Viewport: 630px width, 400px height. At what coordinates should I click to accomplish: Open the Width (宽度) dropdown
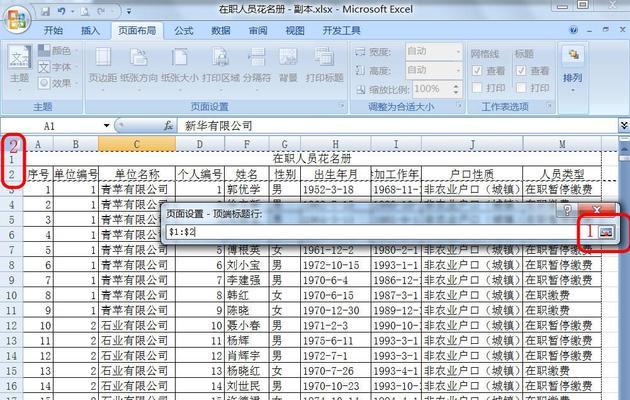[x=458, y=51]
